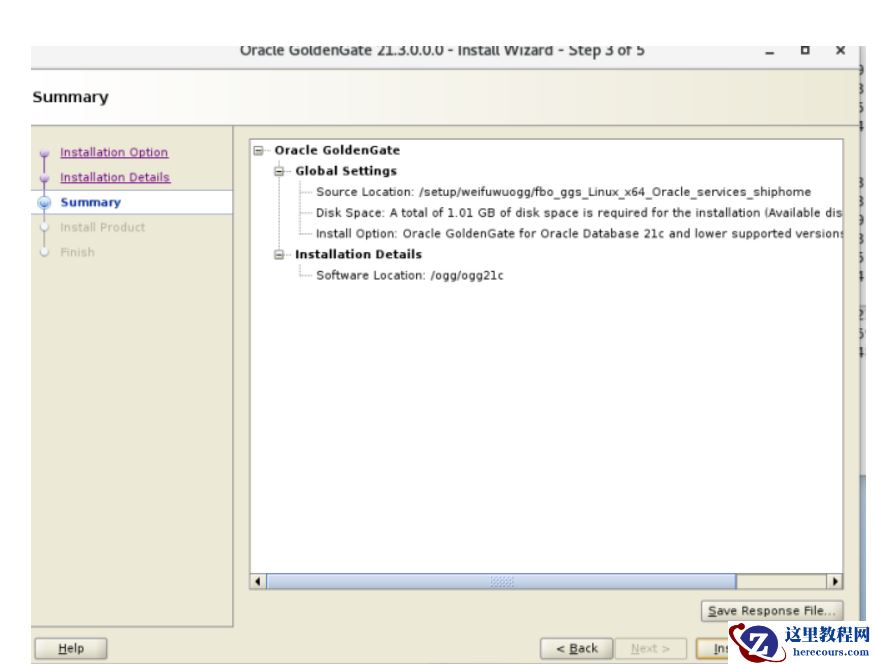Screen dimensions: 875x664
Task: Click the Installation Option step bullet
Action: click(45, 153)
